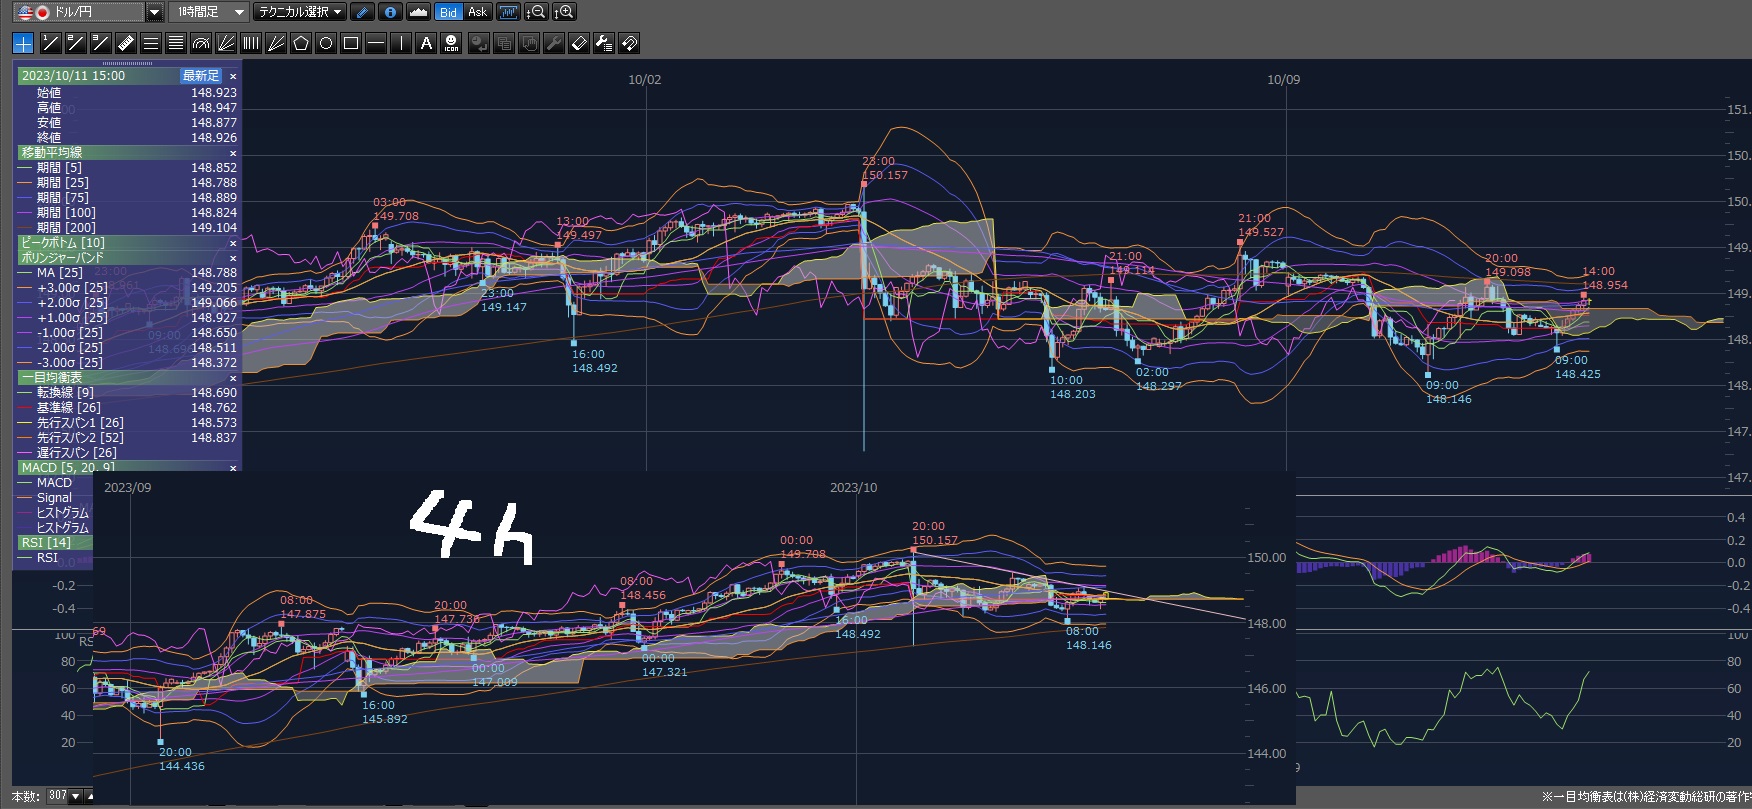Open the テクニカル選択 dropdown menu
The width and height of the screenshot is (1752, 809).
(299, 12)
